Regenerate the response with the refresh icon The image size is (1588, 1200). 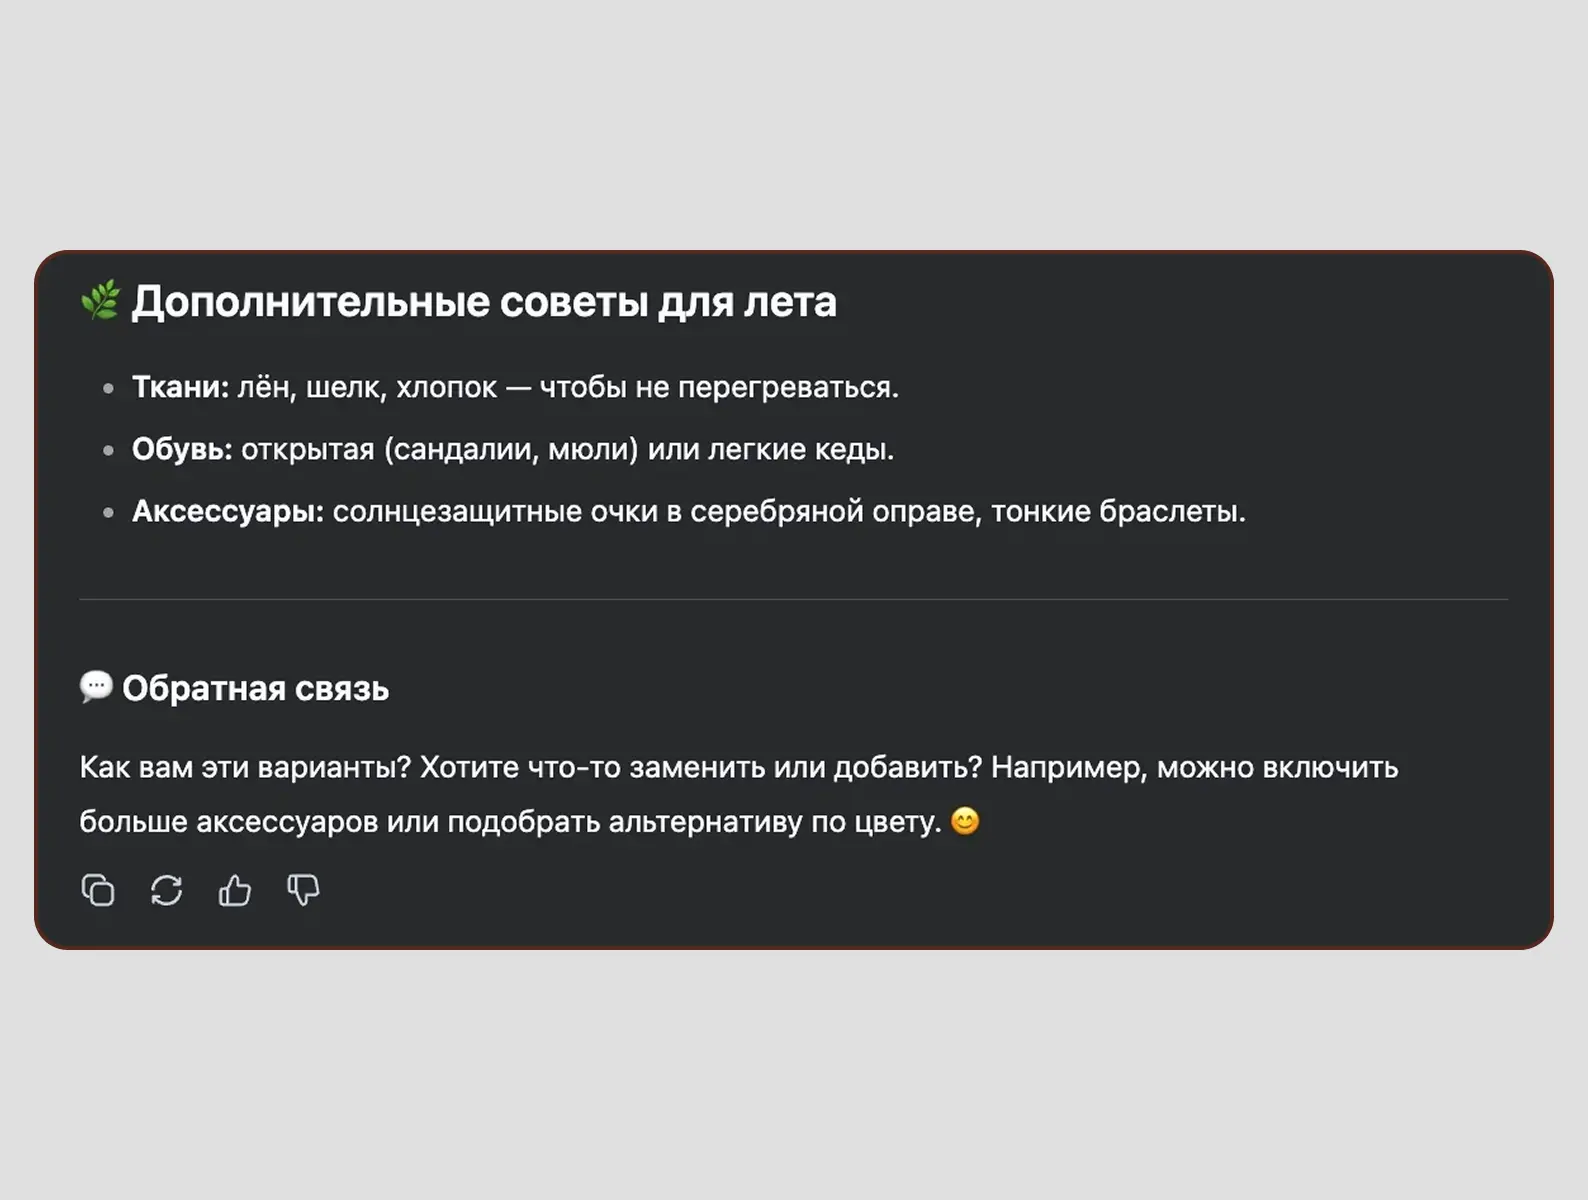(166, 890)
